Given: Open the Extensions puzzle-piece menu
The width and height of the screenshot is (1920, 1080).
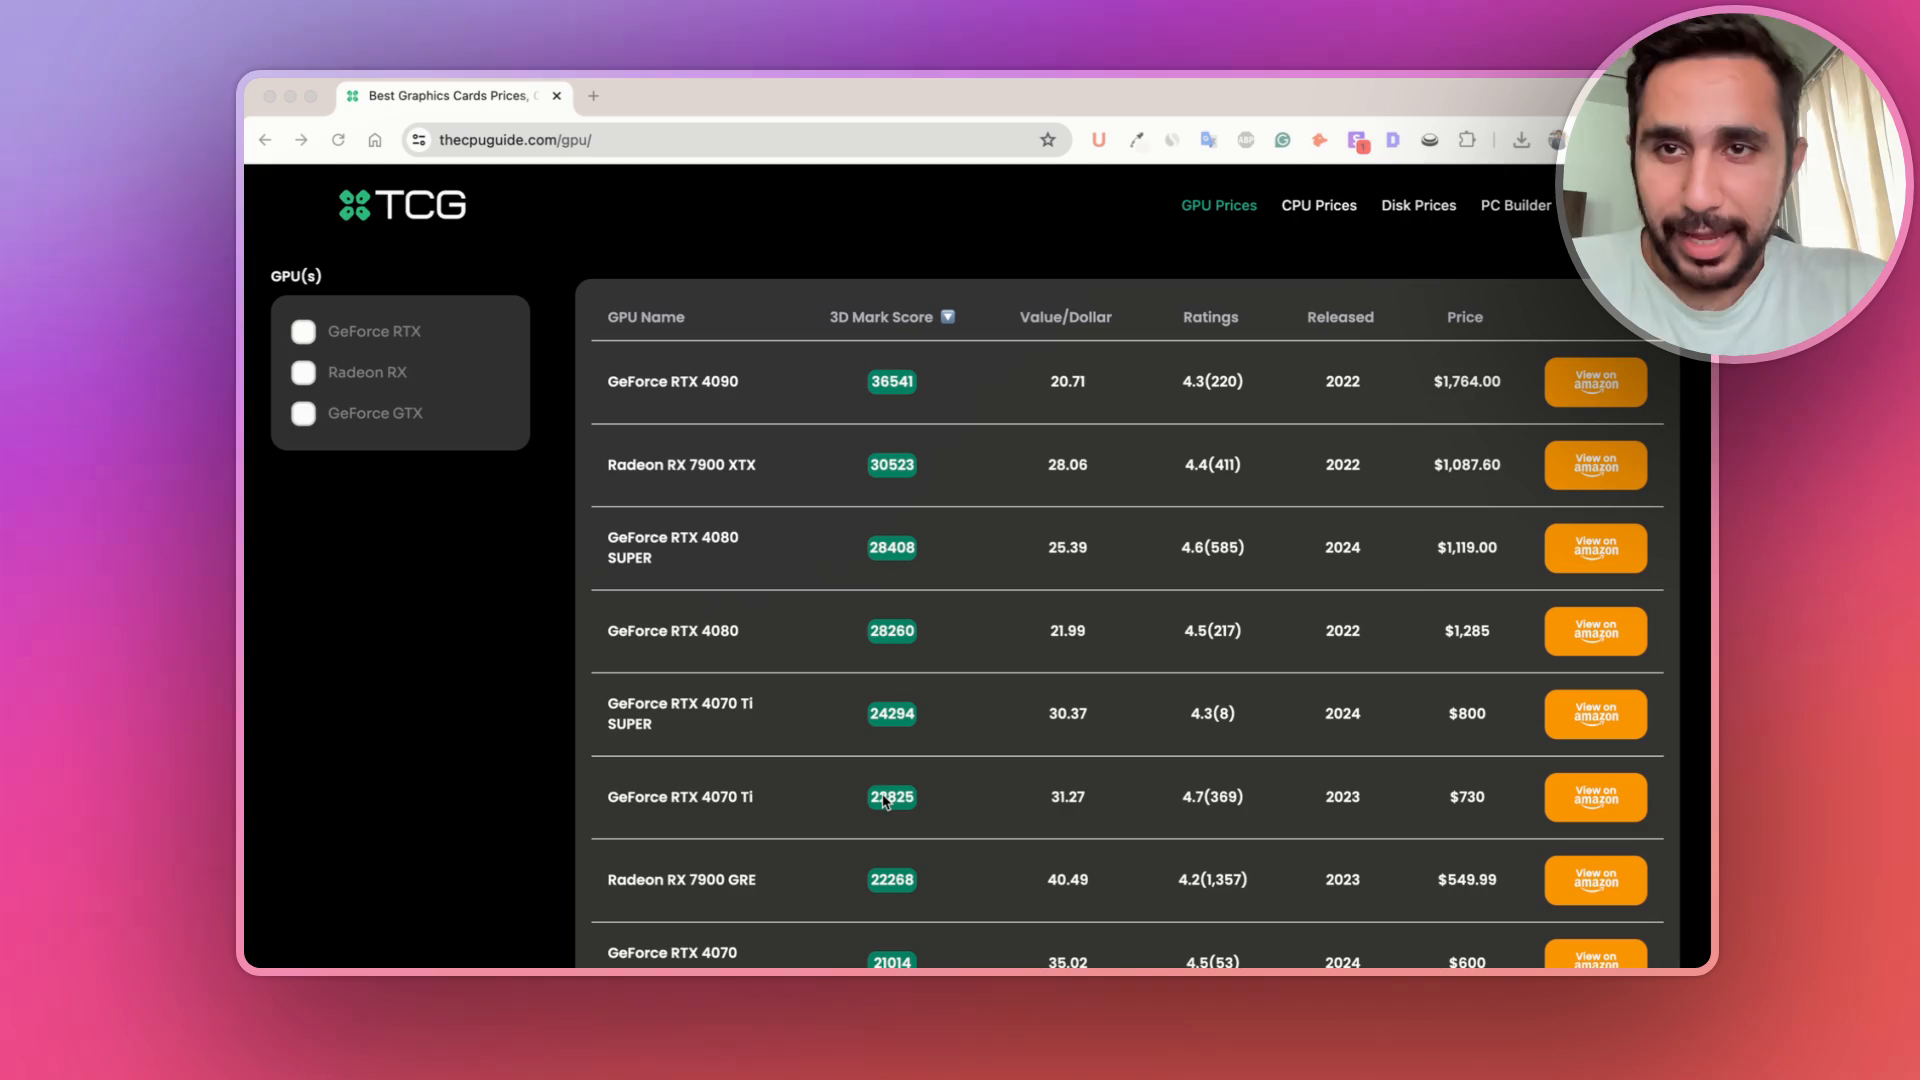Looking at the screenshot, I should pos(1466,140).
